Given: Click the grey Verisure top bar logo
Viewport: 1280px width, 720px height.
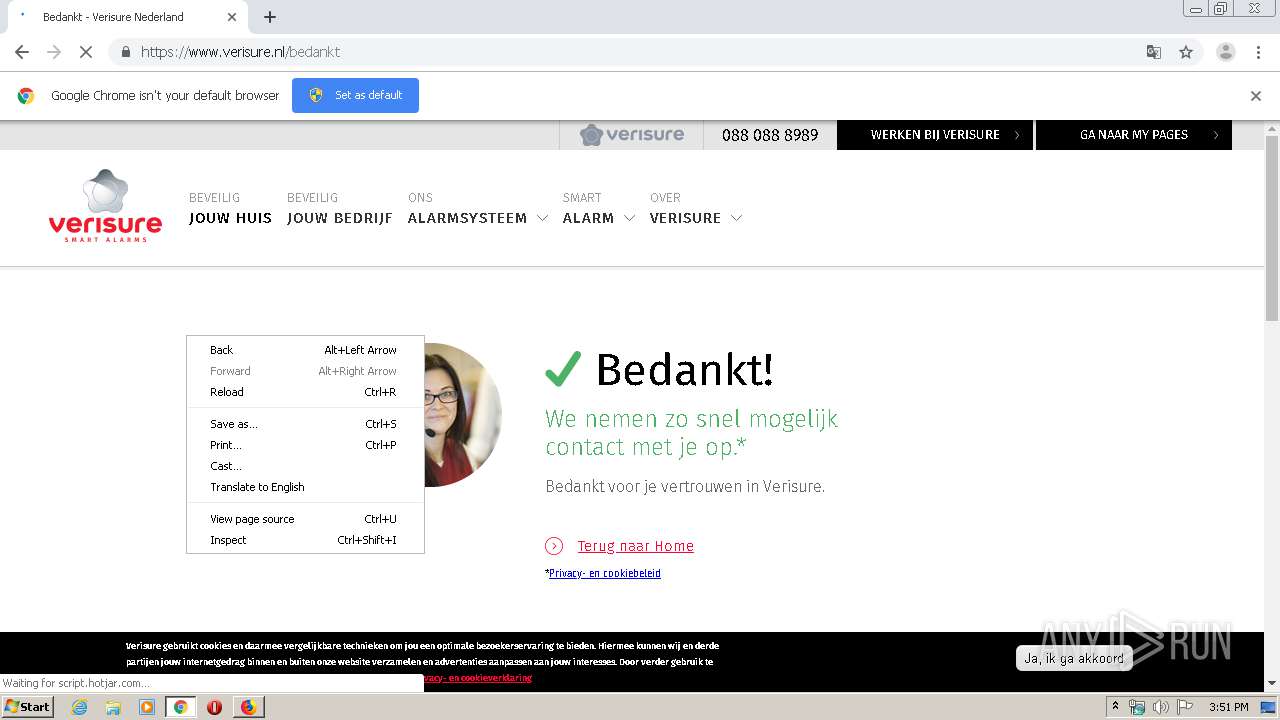Looking at the screenshot, I should point(632,135).
